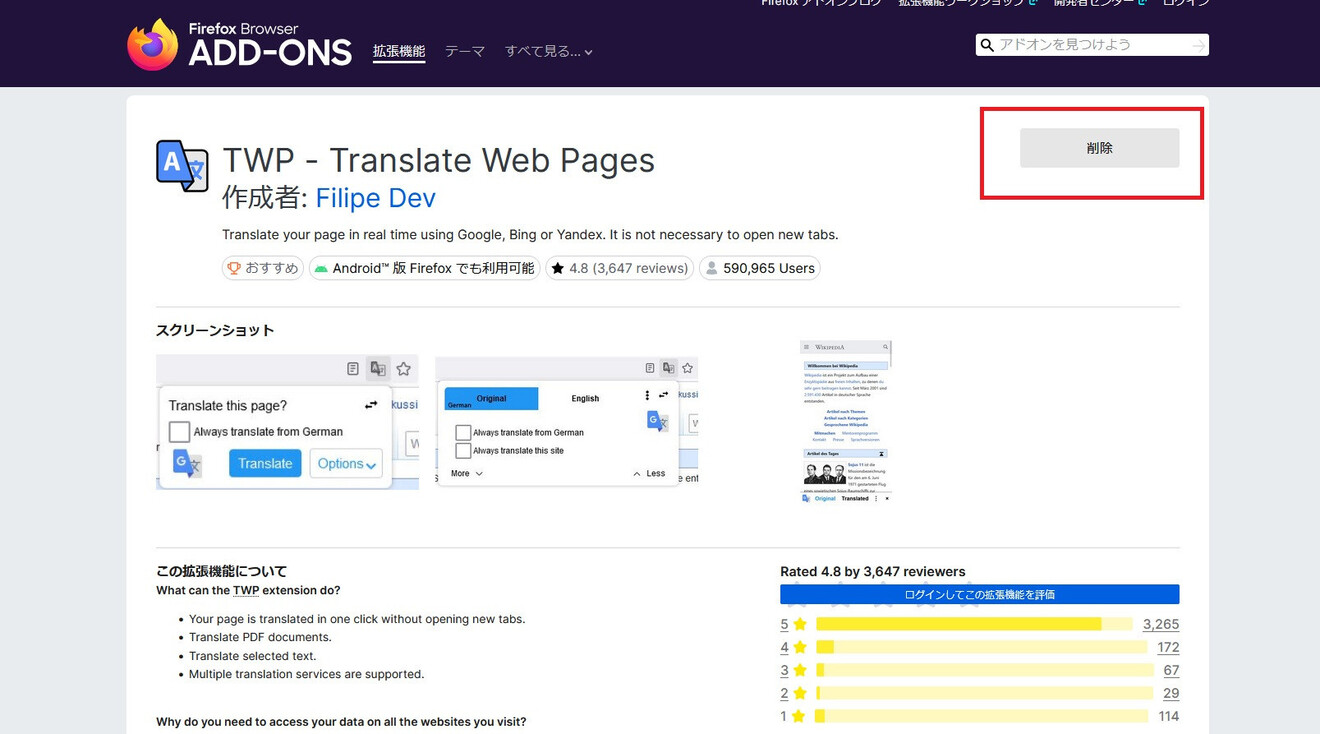
Task: Open third Wikipedia mobile screenshot
Action: (x=845, y=421)
